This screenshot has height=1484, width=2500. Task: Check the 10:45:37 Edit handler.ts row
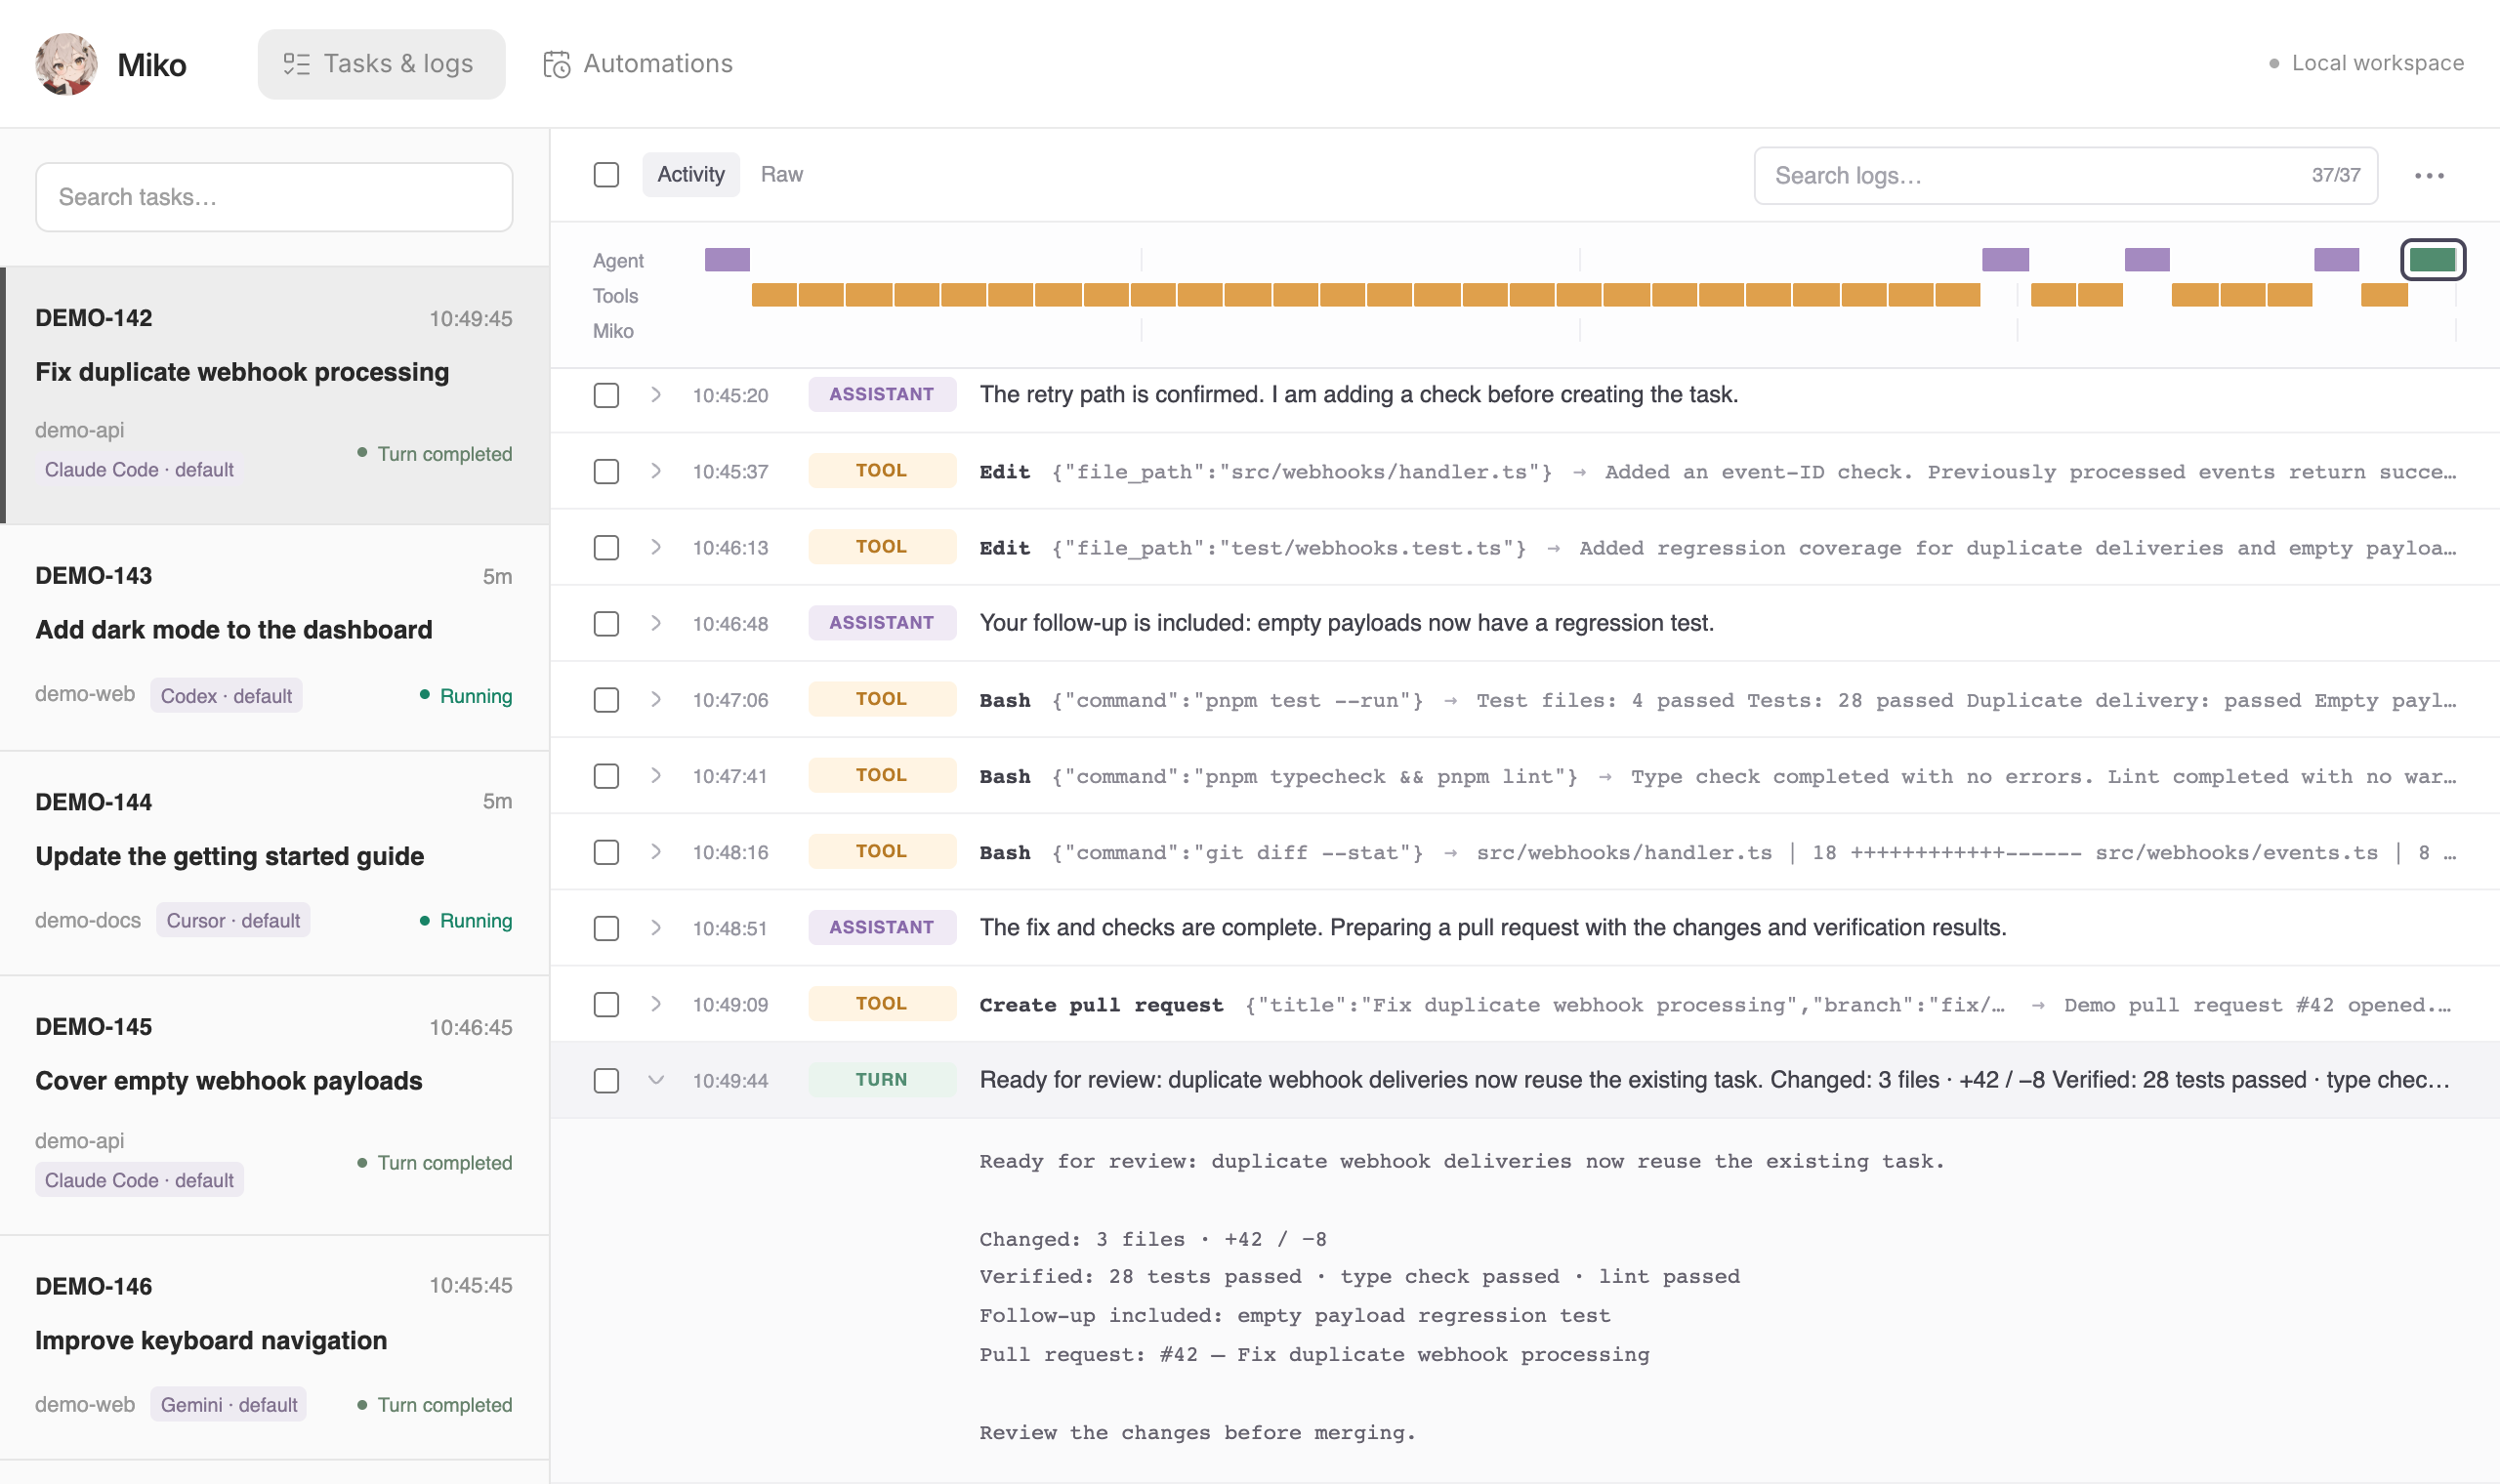click(606, 471)
